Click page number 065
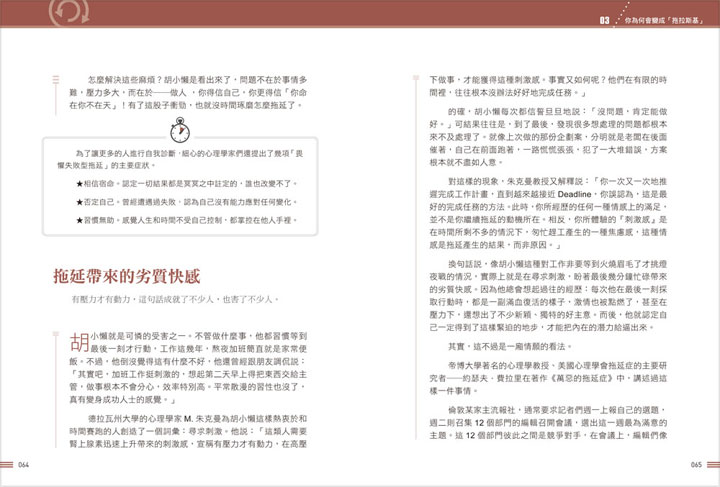This screenshot has height=487, width=720. [696, 465]
